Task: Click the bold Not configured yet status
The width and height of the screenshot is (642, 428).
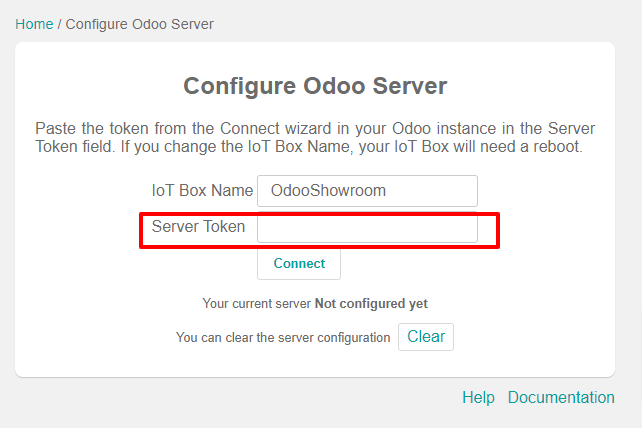Action: 371,303
